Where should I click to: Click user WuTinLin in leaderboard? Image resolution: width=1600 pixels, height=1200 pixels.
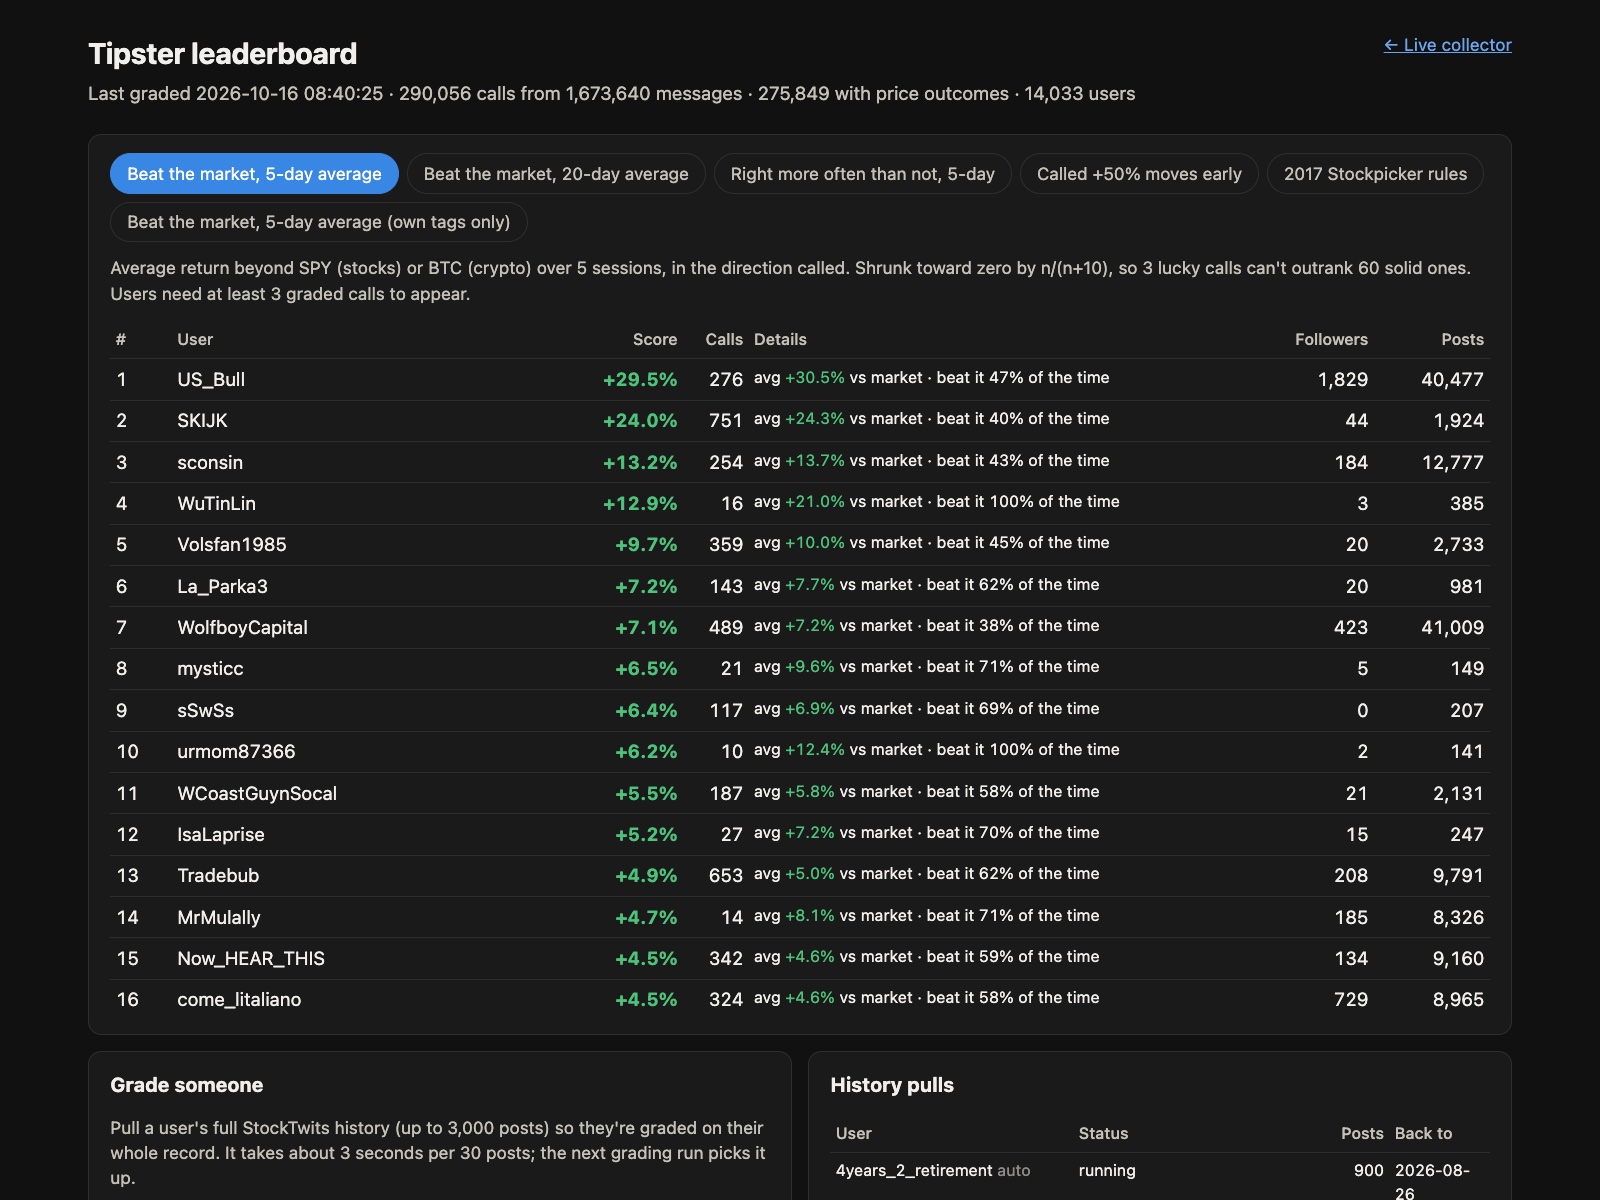(x=216, y=504)
